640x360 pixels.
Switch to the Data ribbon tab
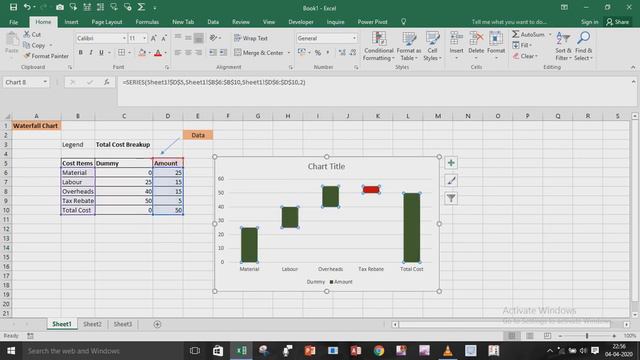(x=213, y=22)
